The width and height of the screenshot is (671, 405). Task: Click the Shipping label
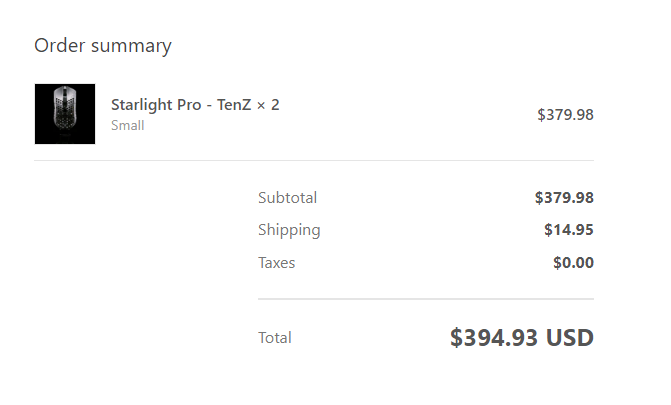pyautogui.click(x=289, y=230)
